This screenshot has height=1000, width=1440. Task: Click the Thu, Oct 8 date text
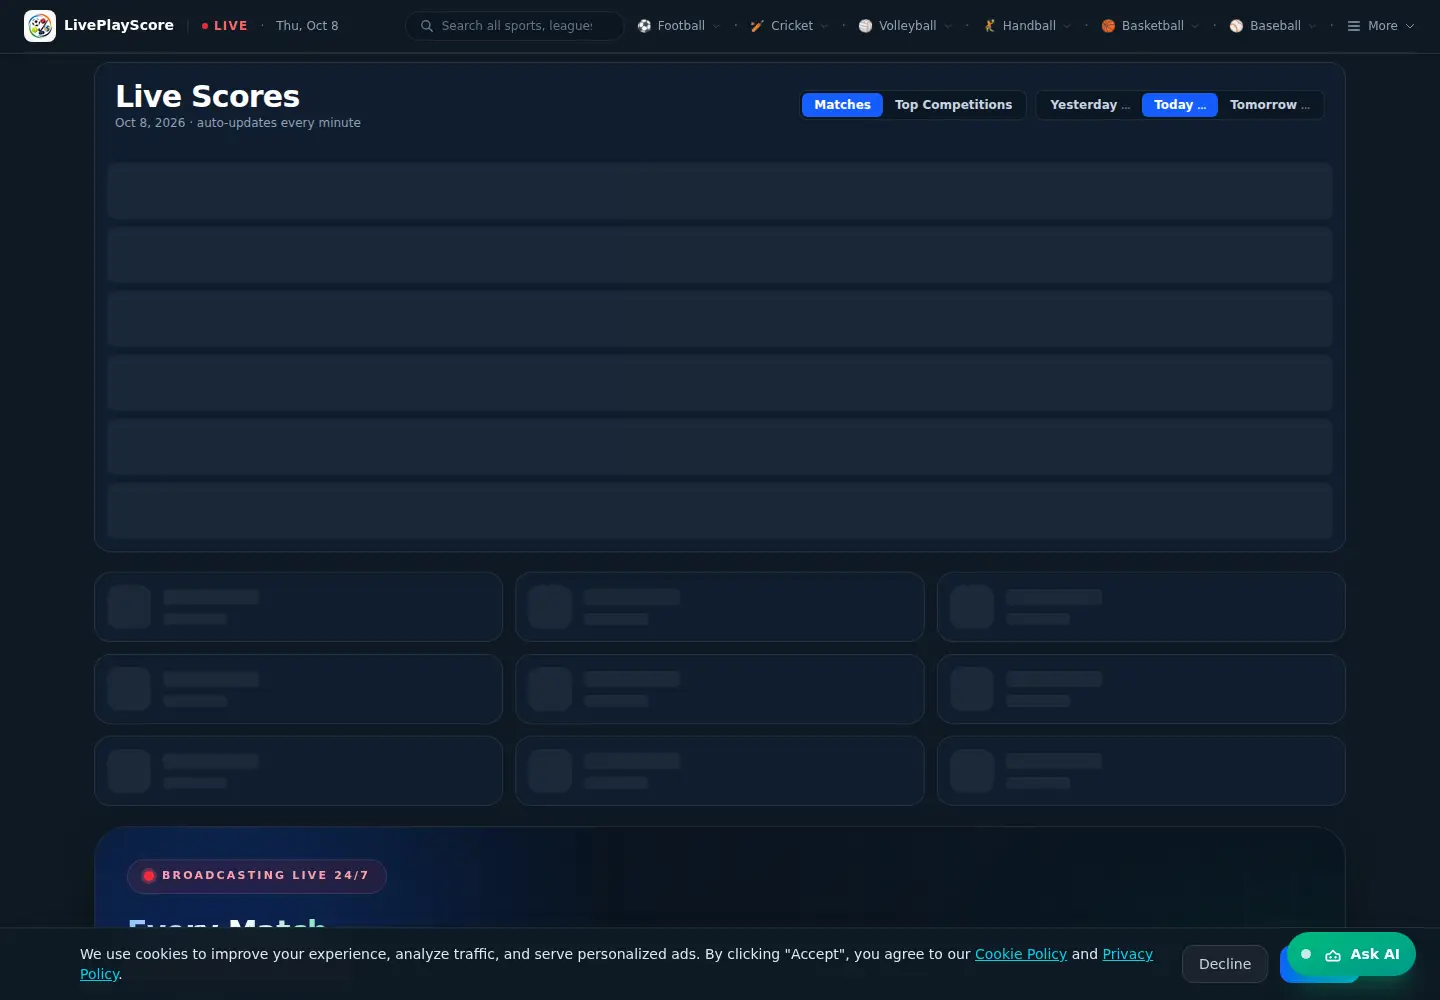[307, 26]
